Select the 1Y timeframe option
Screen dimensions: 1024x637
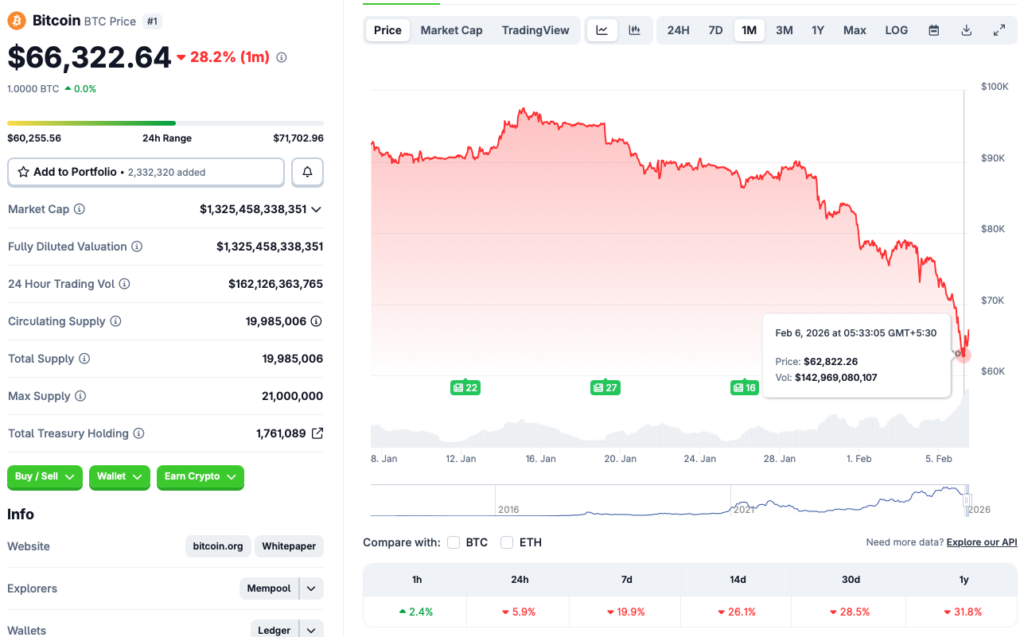click(818, 30)
